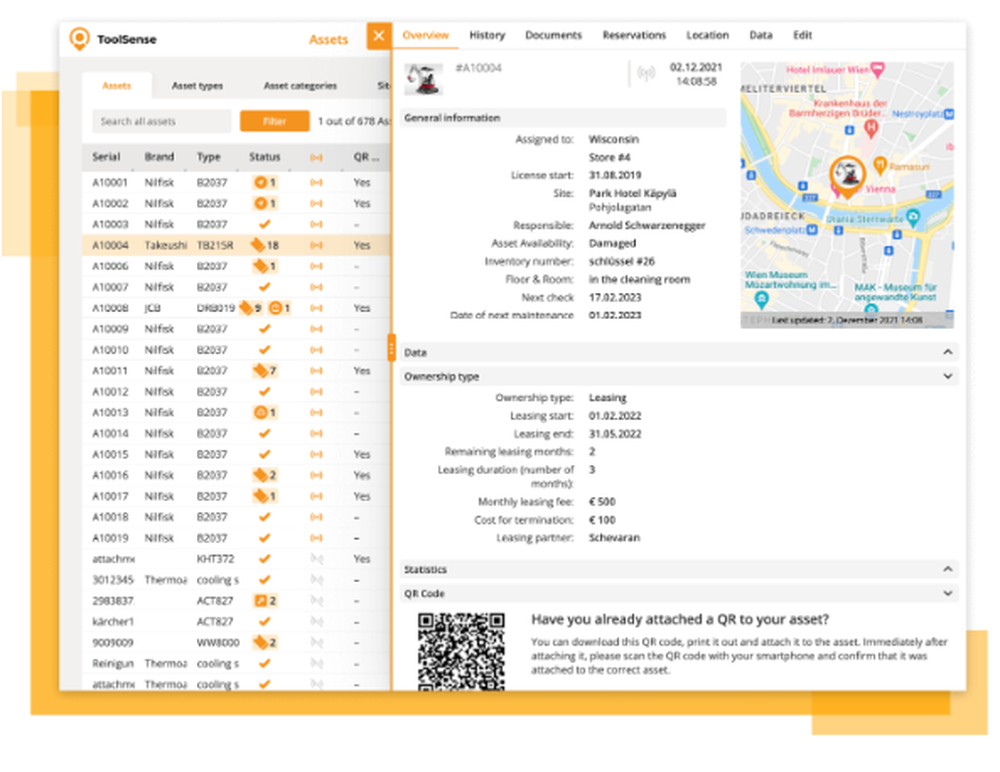Click the status alert icon of A10013
The width and height of the screenshot is (1000, 772).
pos(260,413)
